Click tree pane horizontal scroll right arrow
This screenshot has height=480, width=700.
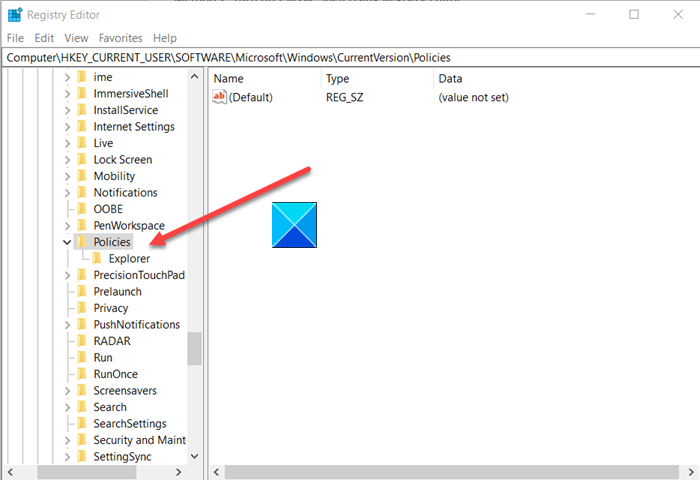pyautogui.click(x=179, y=472)
